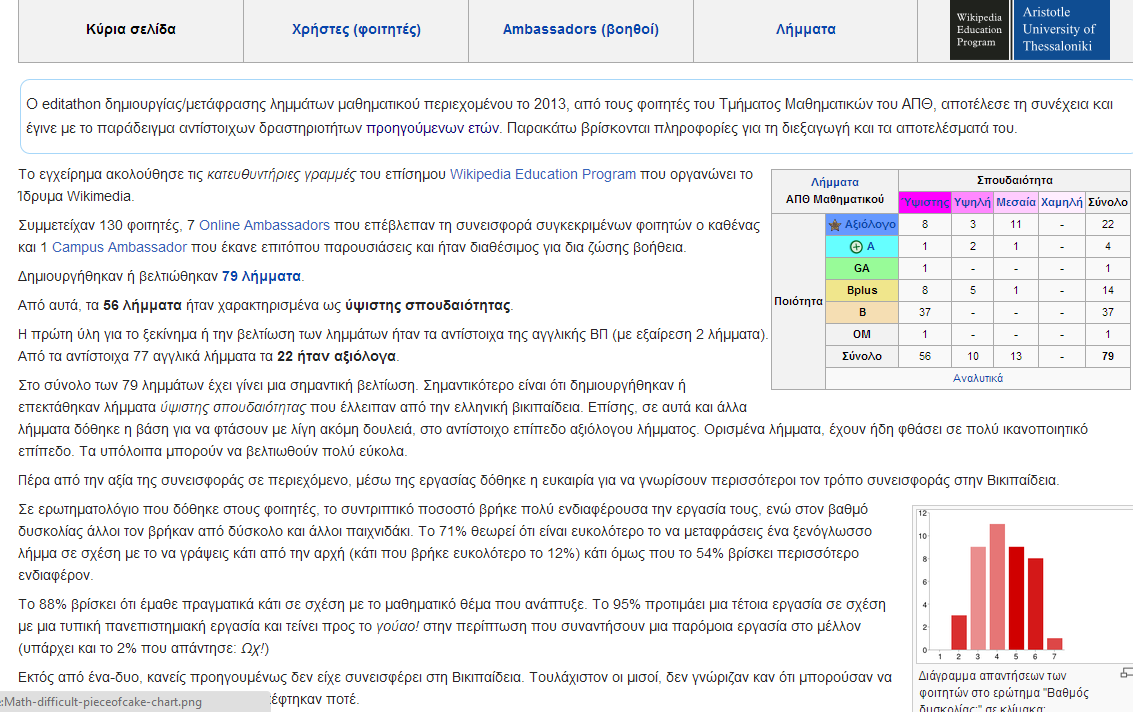Click the cell showing 56 in Σύνολο row
The height and width of the screenshot is (712, 1133).
click(925, 356)
